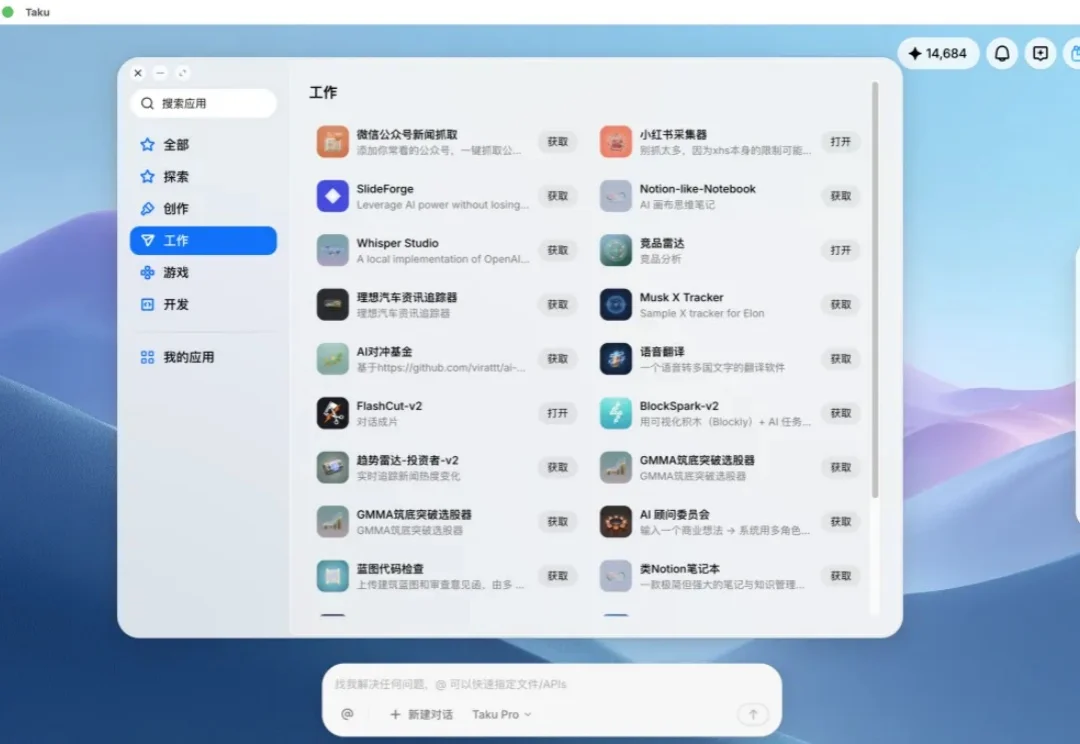
Task: Click the AI对冲基金 app icon
Action: click(x=332, y=359)
